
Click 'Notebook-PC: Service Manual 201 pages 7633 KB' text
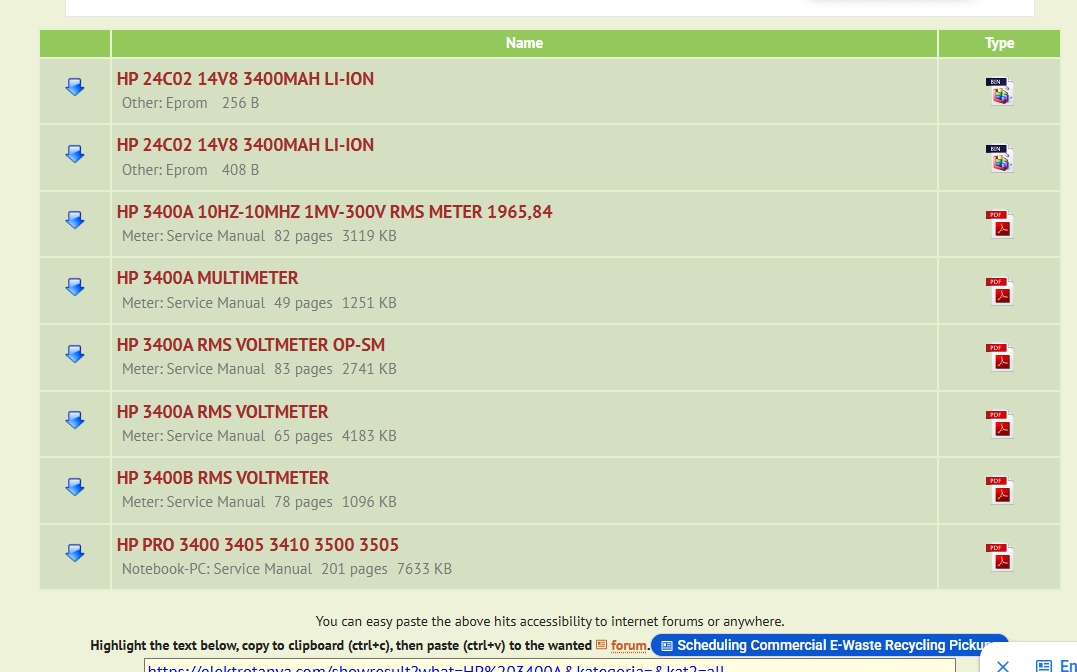click(x=286, y=569)
